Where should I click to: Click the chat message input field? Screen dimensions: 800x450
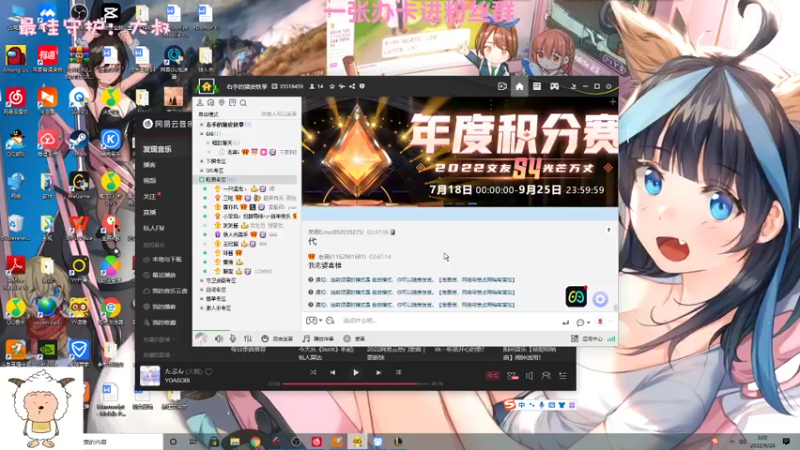click(449, 321)
